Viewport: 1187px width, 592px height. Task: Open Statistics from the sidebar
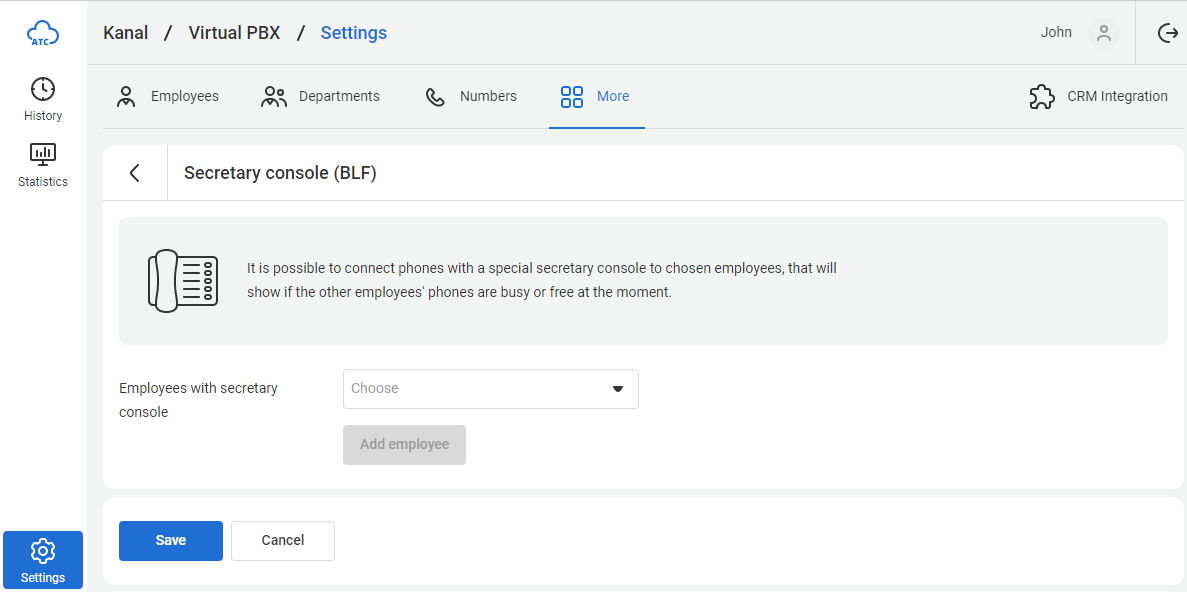point(43,165)
